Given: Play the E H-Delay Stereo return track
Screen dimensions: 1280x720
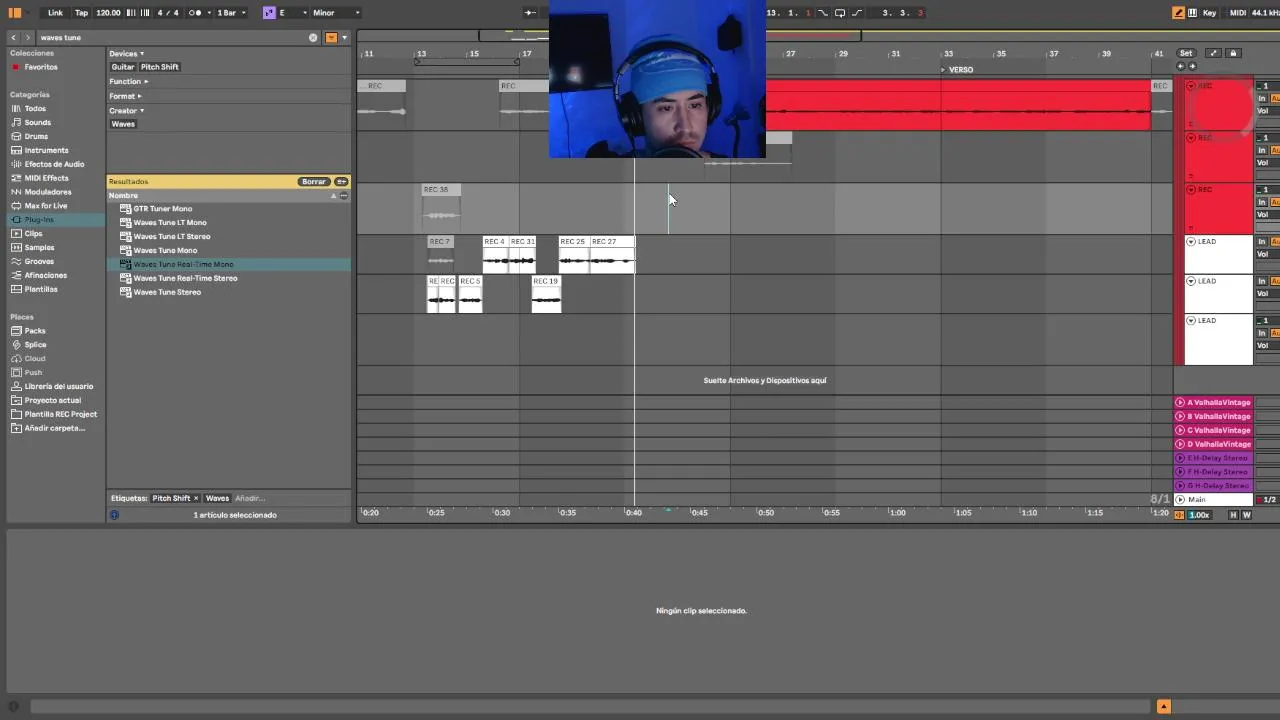Looking at the screenshot, I should [x=1180, y=458].
